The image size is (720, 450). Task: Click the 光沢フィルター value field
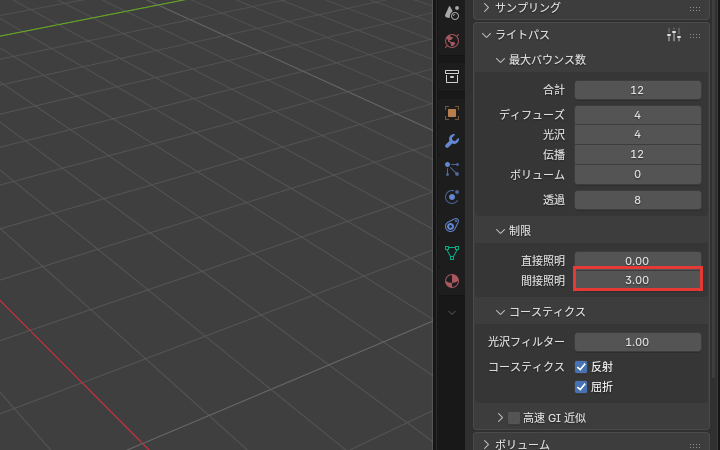point(638,342)
